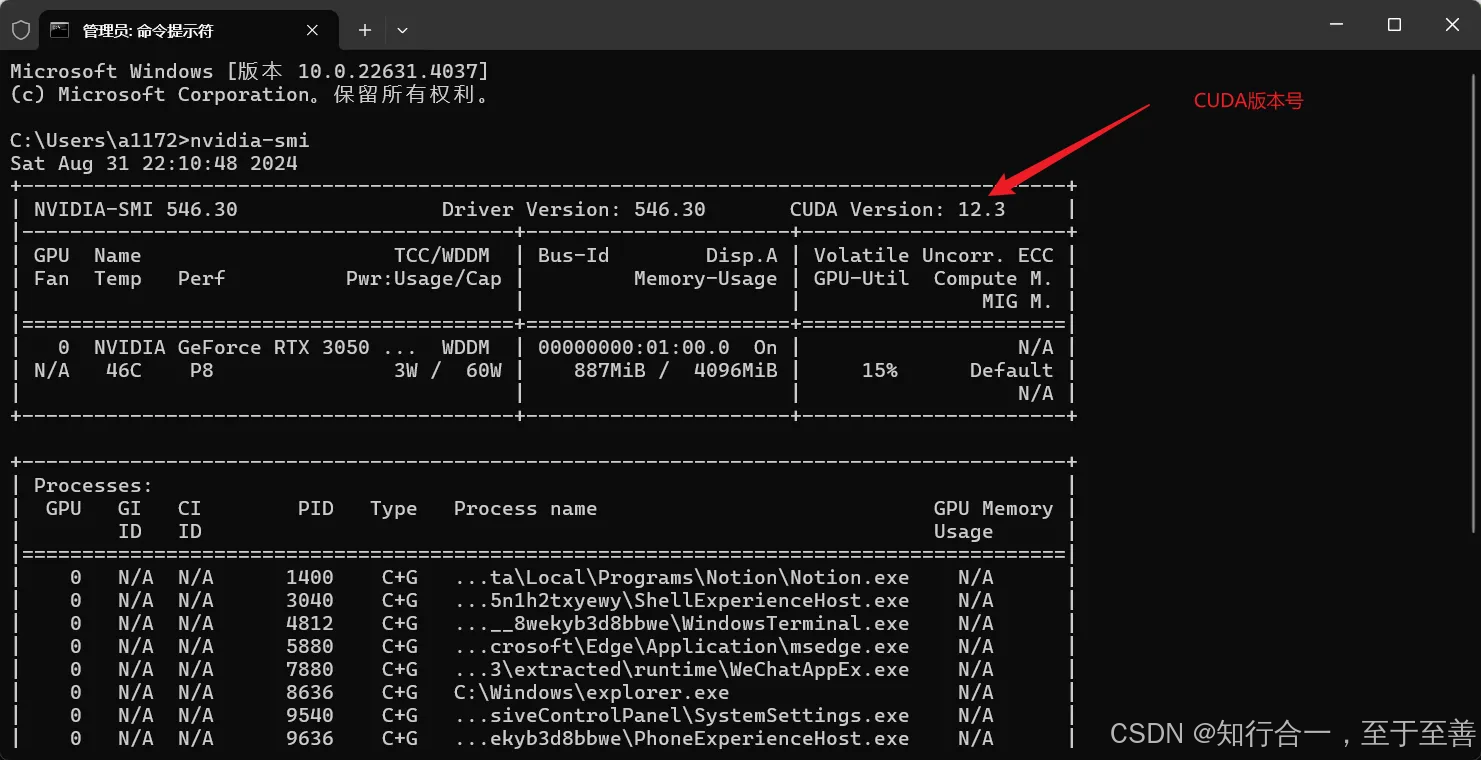Click the text 'Driver Version: 546.30'
Image resolution: width=1481 pixels, height=760 pixels.
click(x=573, y=209)
